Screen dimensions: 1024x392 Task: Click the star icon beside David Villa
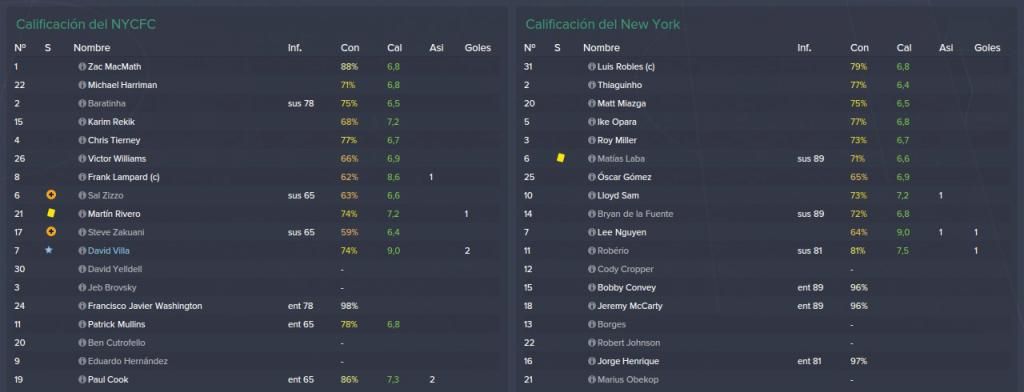pos(49,250)
